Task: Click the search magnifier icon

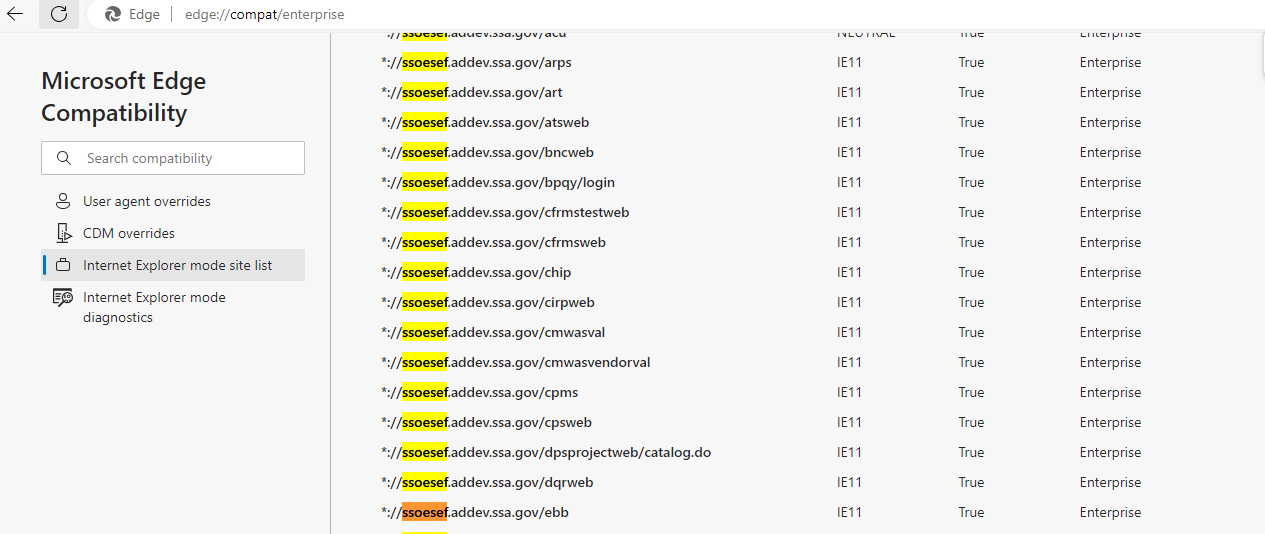Action: pyautogui.click(x=64, y=158)
